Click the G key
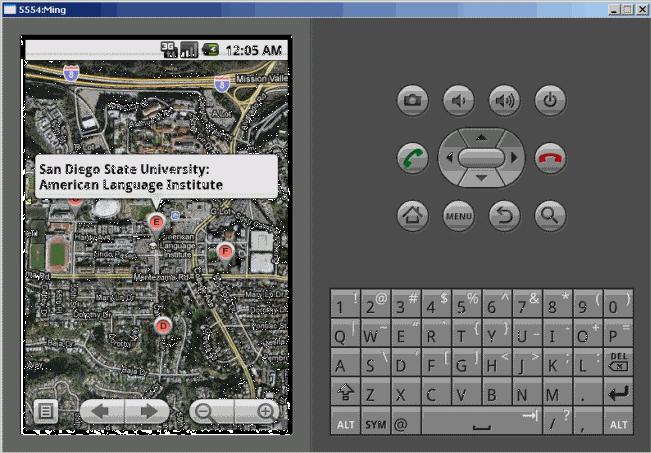The height and width of the screenshot is (453, 651). click(467, 362)
